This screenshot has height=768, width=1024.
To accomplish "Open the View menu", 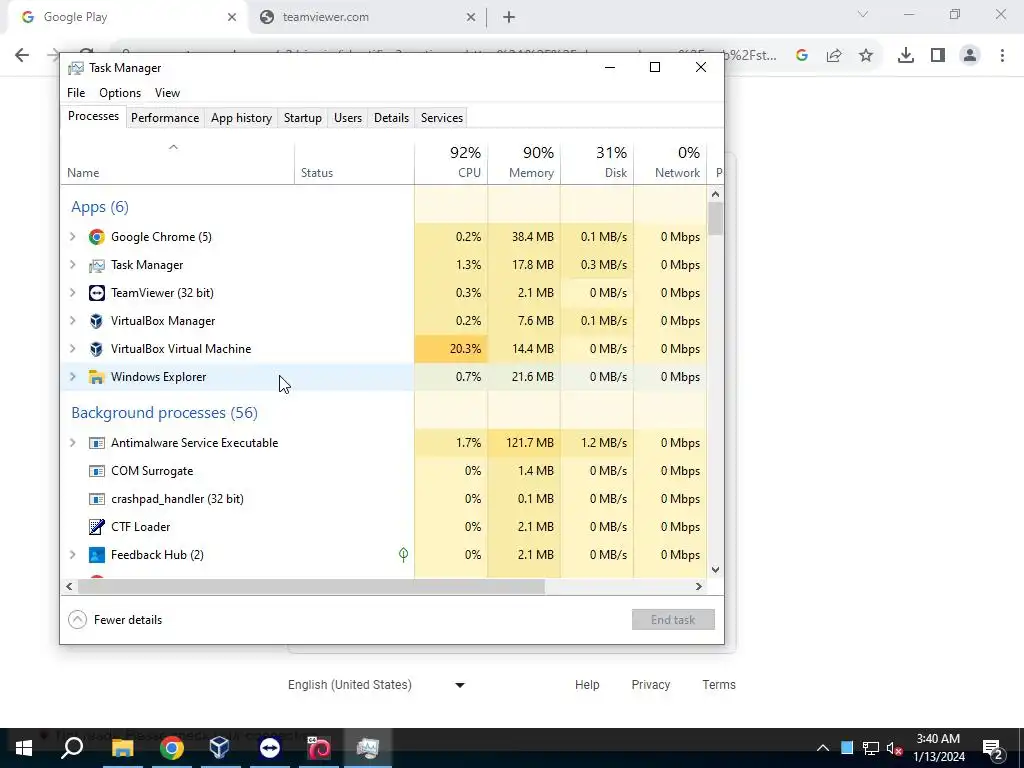I will pos(167,93).
